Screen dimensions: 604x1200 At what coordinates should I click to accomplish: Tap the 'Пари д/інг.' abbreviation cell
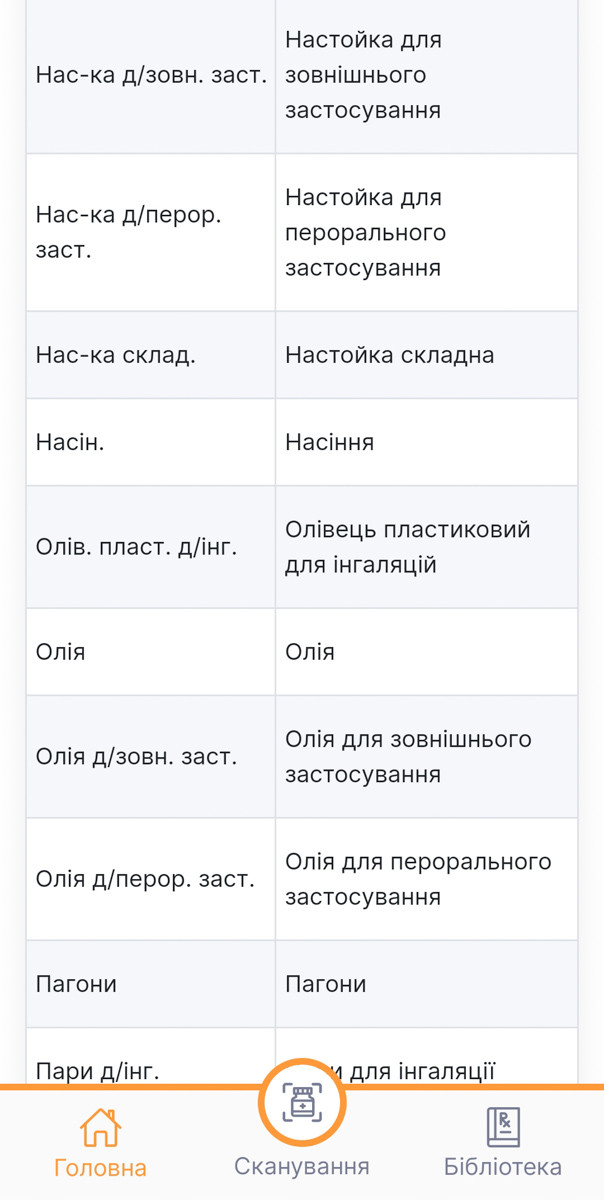point(151,1057)
